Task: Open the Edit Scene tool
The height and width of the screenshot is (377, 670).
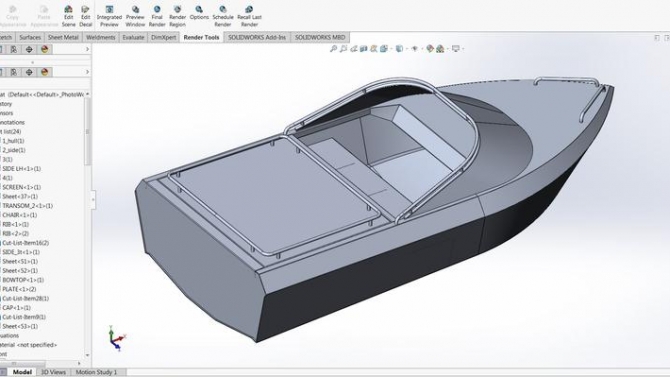Action: pyautogui.click(x=68, y=16)
